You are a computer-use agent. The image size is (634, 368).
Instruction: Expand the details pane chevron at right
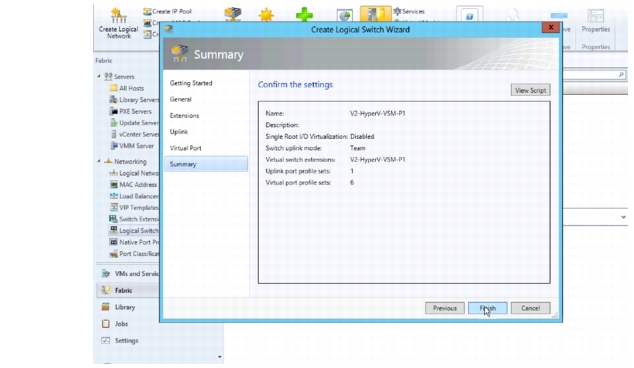(x=623, y=217)
